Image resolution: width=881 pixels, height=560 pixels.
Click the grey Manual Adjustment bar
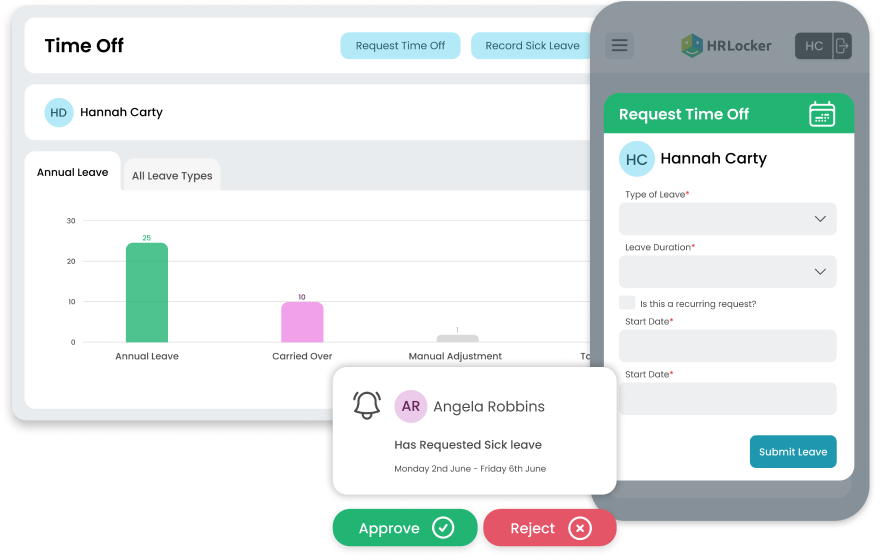click(x=457, y=338)
